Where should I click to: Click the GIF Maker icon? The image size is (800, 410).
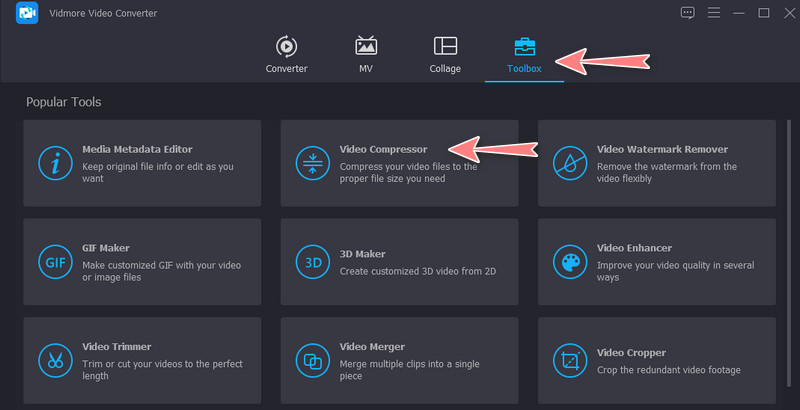54,262
